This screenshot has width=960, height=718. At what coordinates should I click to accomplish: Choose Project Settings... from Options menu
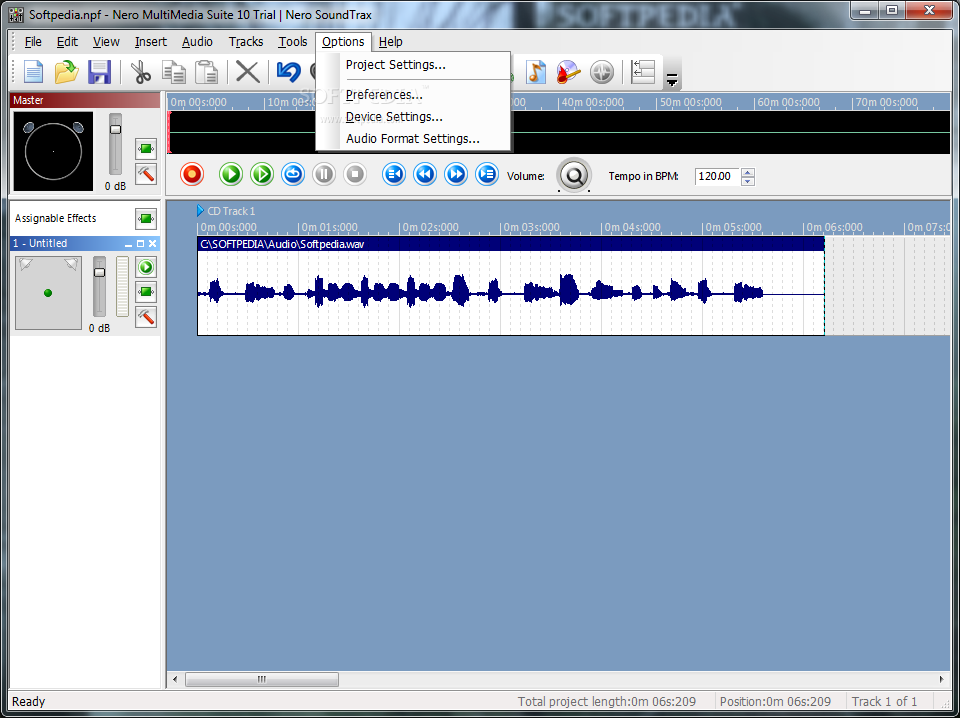point(413,65)
